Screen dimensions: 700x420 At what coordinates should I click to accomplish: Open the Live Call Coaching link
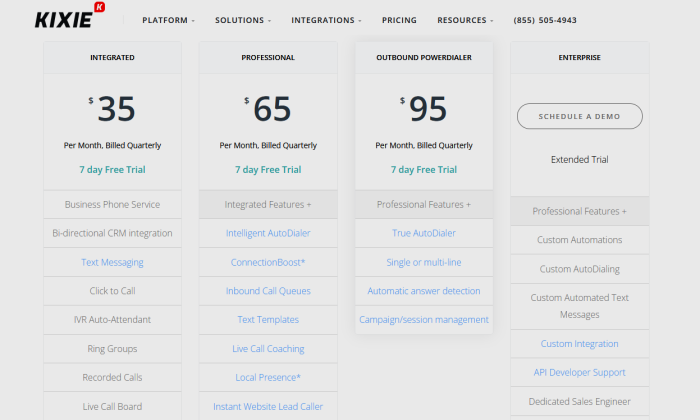tap(268, 349)
